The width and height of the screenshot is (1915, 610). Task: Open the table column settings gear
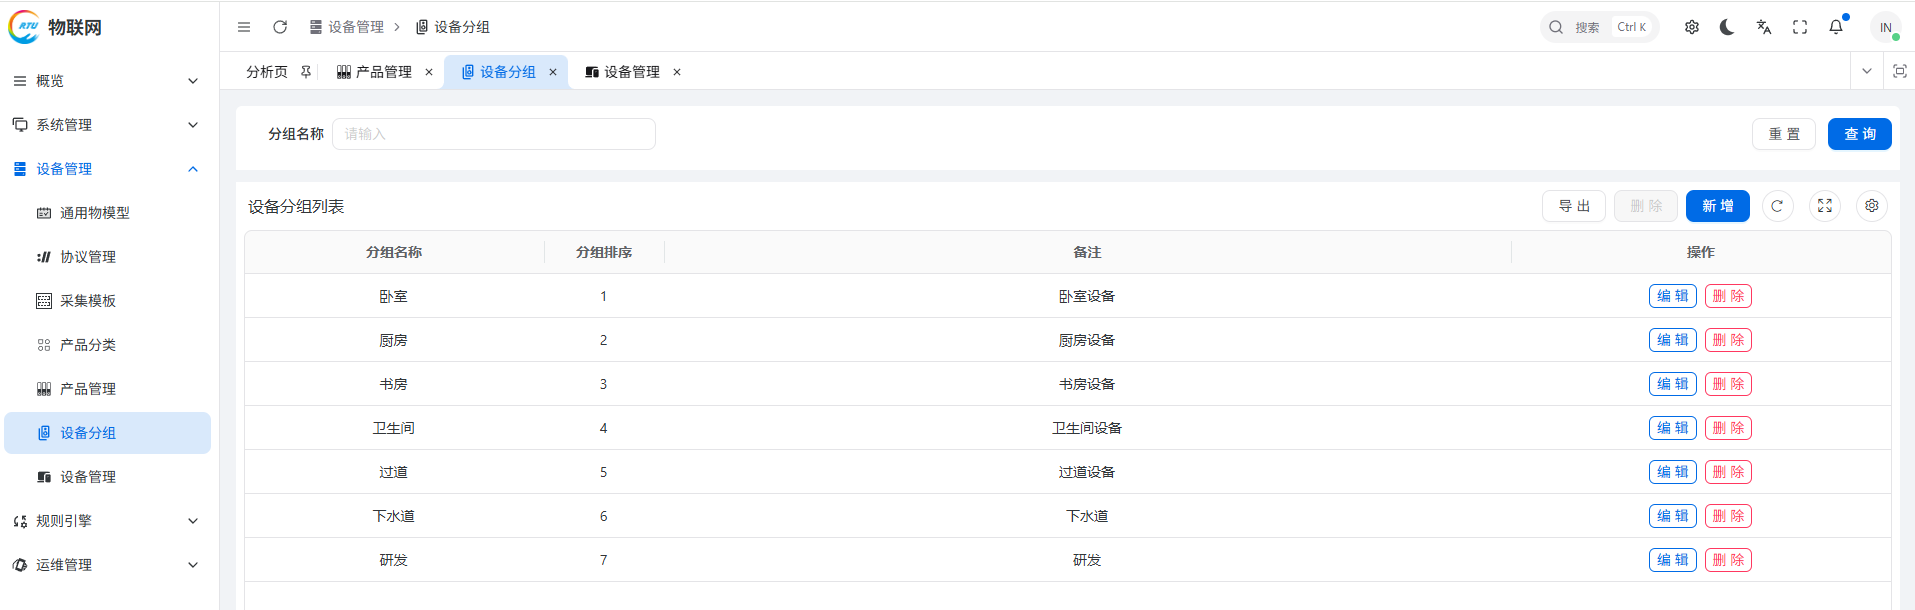[x=1872, y=206]
